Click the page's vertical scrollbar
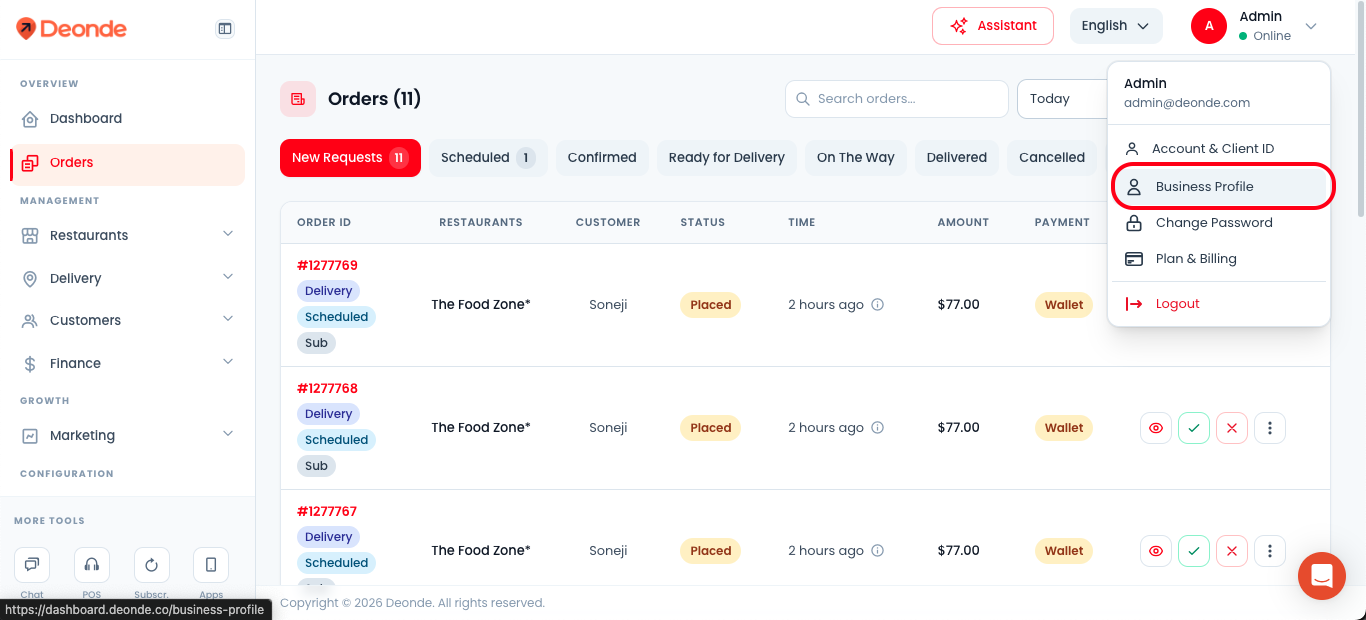The width and height of the screenshot is (1366, 620). coord(1360,110)
